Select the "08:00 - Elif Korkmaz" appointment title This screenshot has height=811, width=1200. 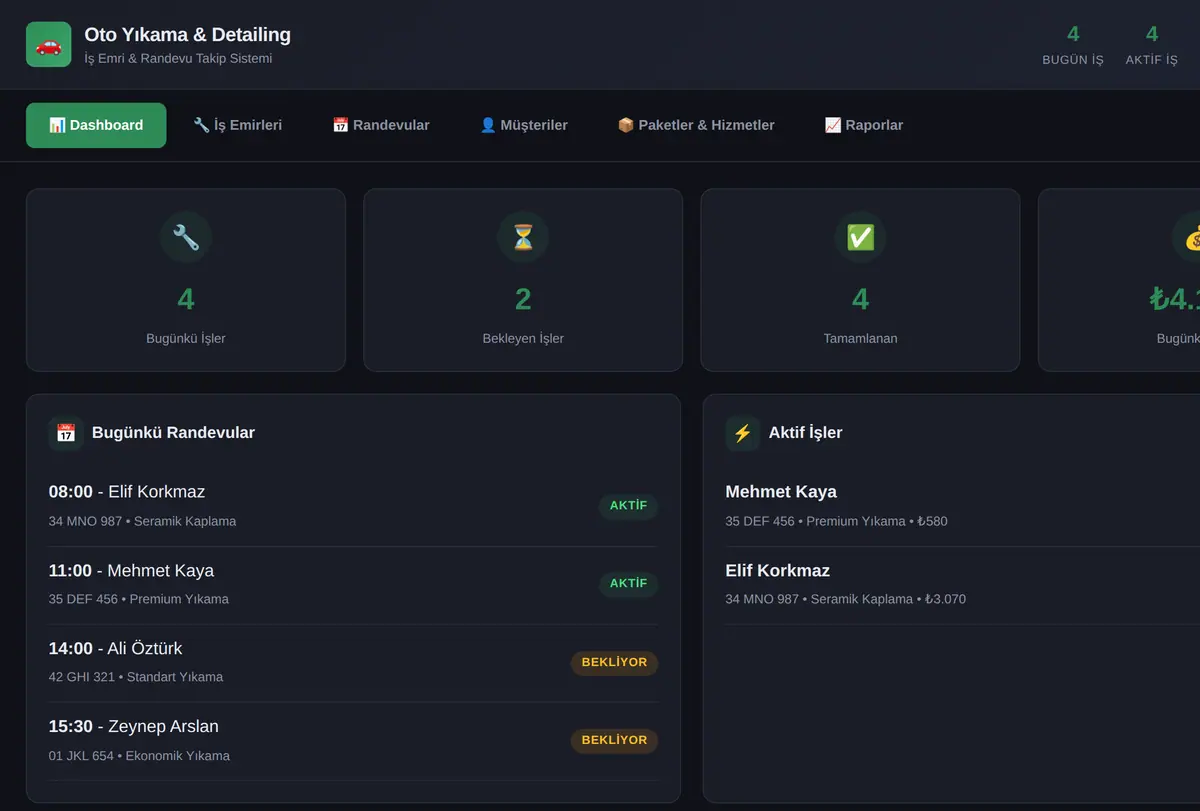click(127, 492)
